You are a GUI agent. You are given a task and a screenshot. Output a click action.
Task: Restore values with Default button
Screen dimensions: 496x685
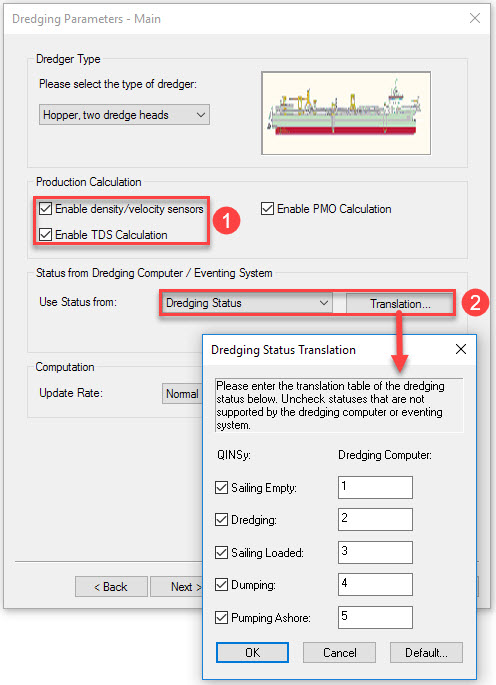tap(426, 652)
